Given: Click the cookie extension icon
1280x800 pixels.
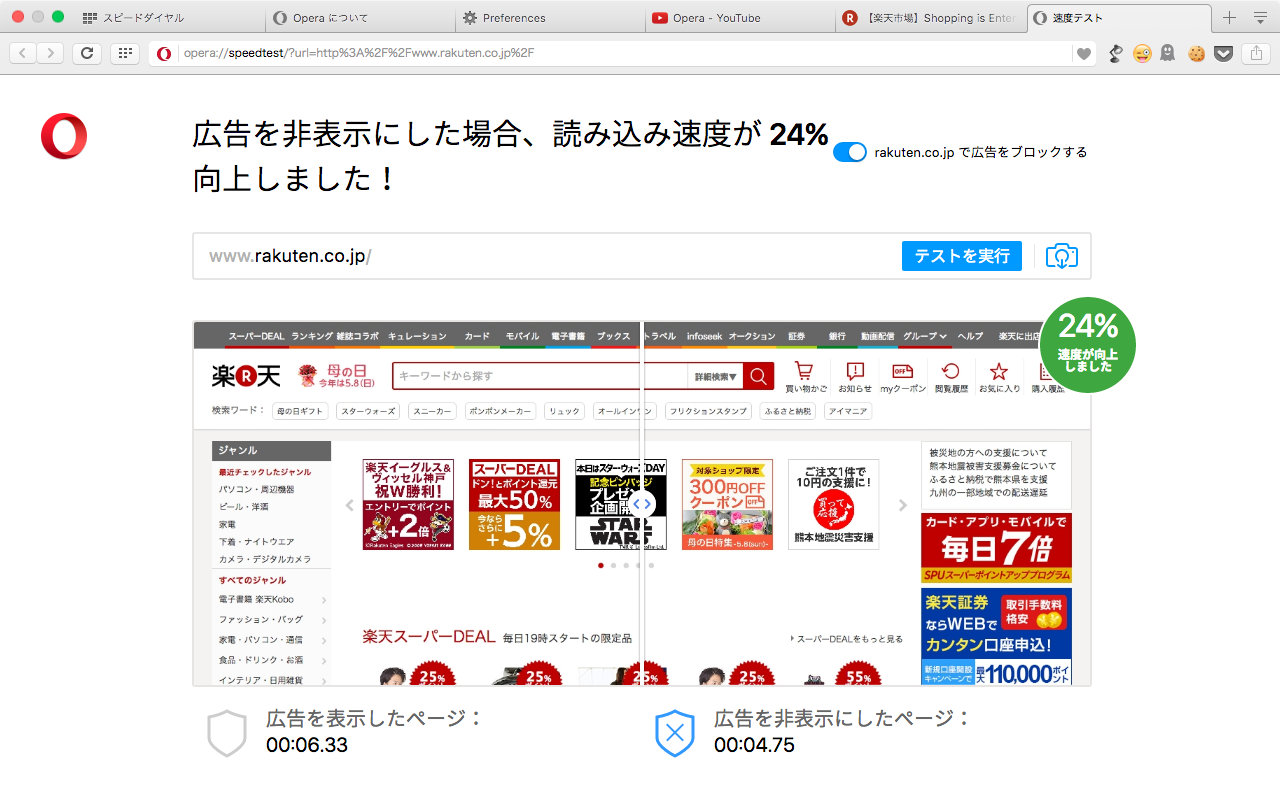Looking at the screenshot, I should pos(1196,53).
